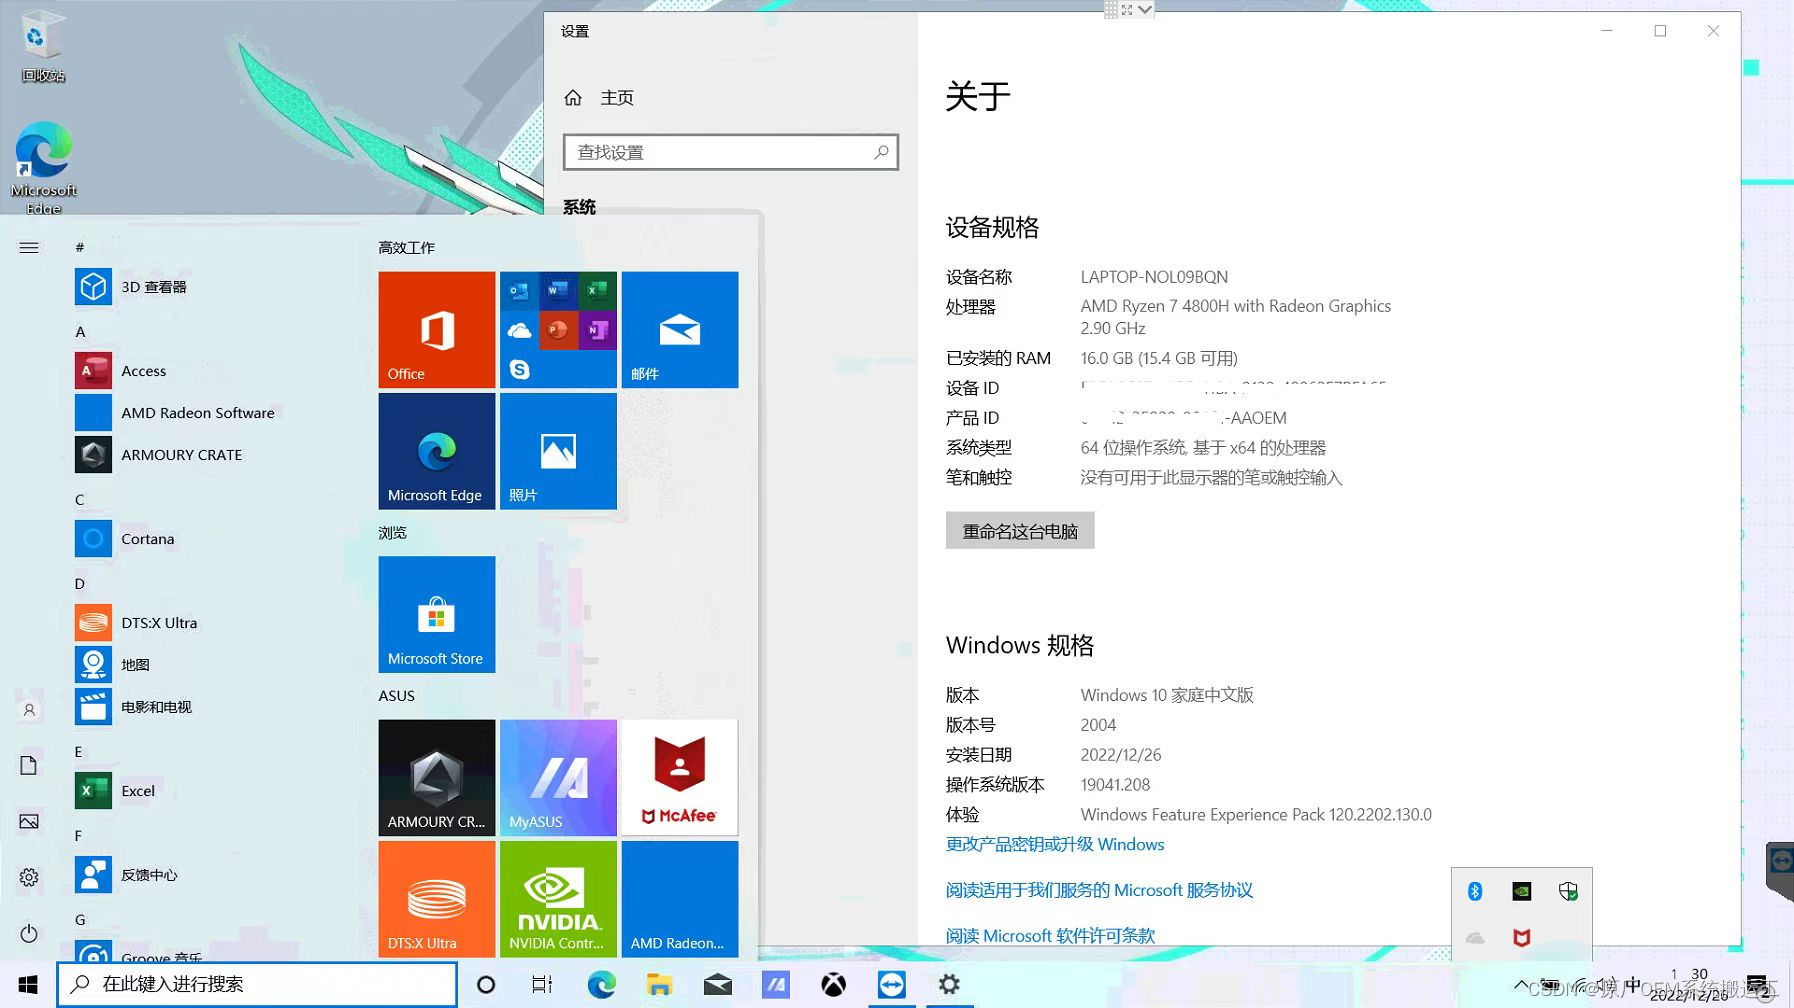This screenshot has height=1008, width=1794.
Task: Open the NVIDIA Control Panel tile
Action: [558, 899]
